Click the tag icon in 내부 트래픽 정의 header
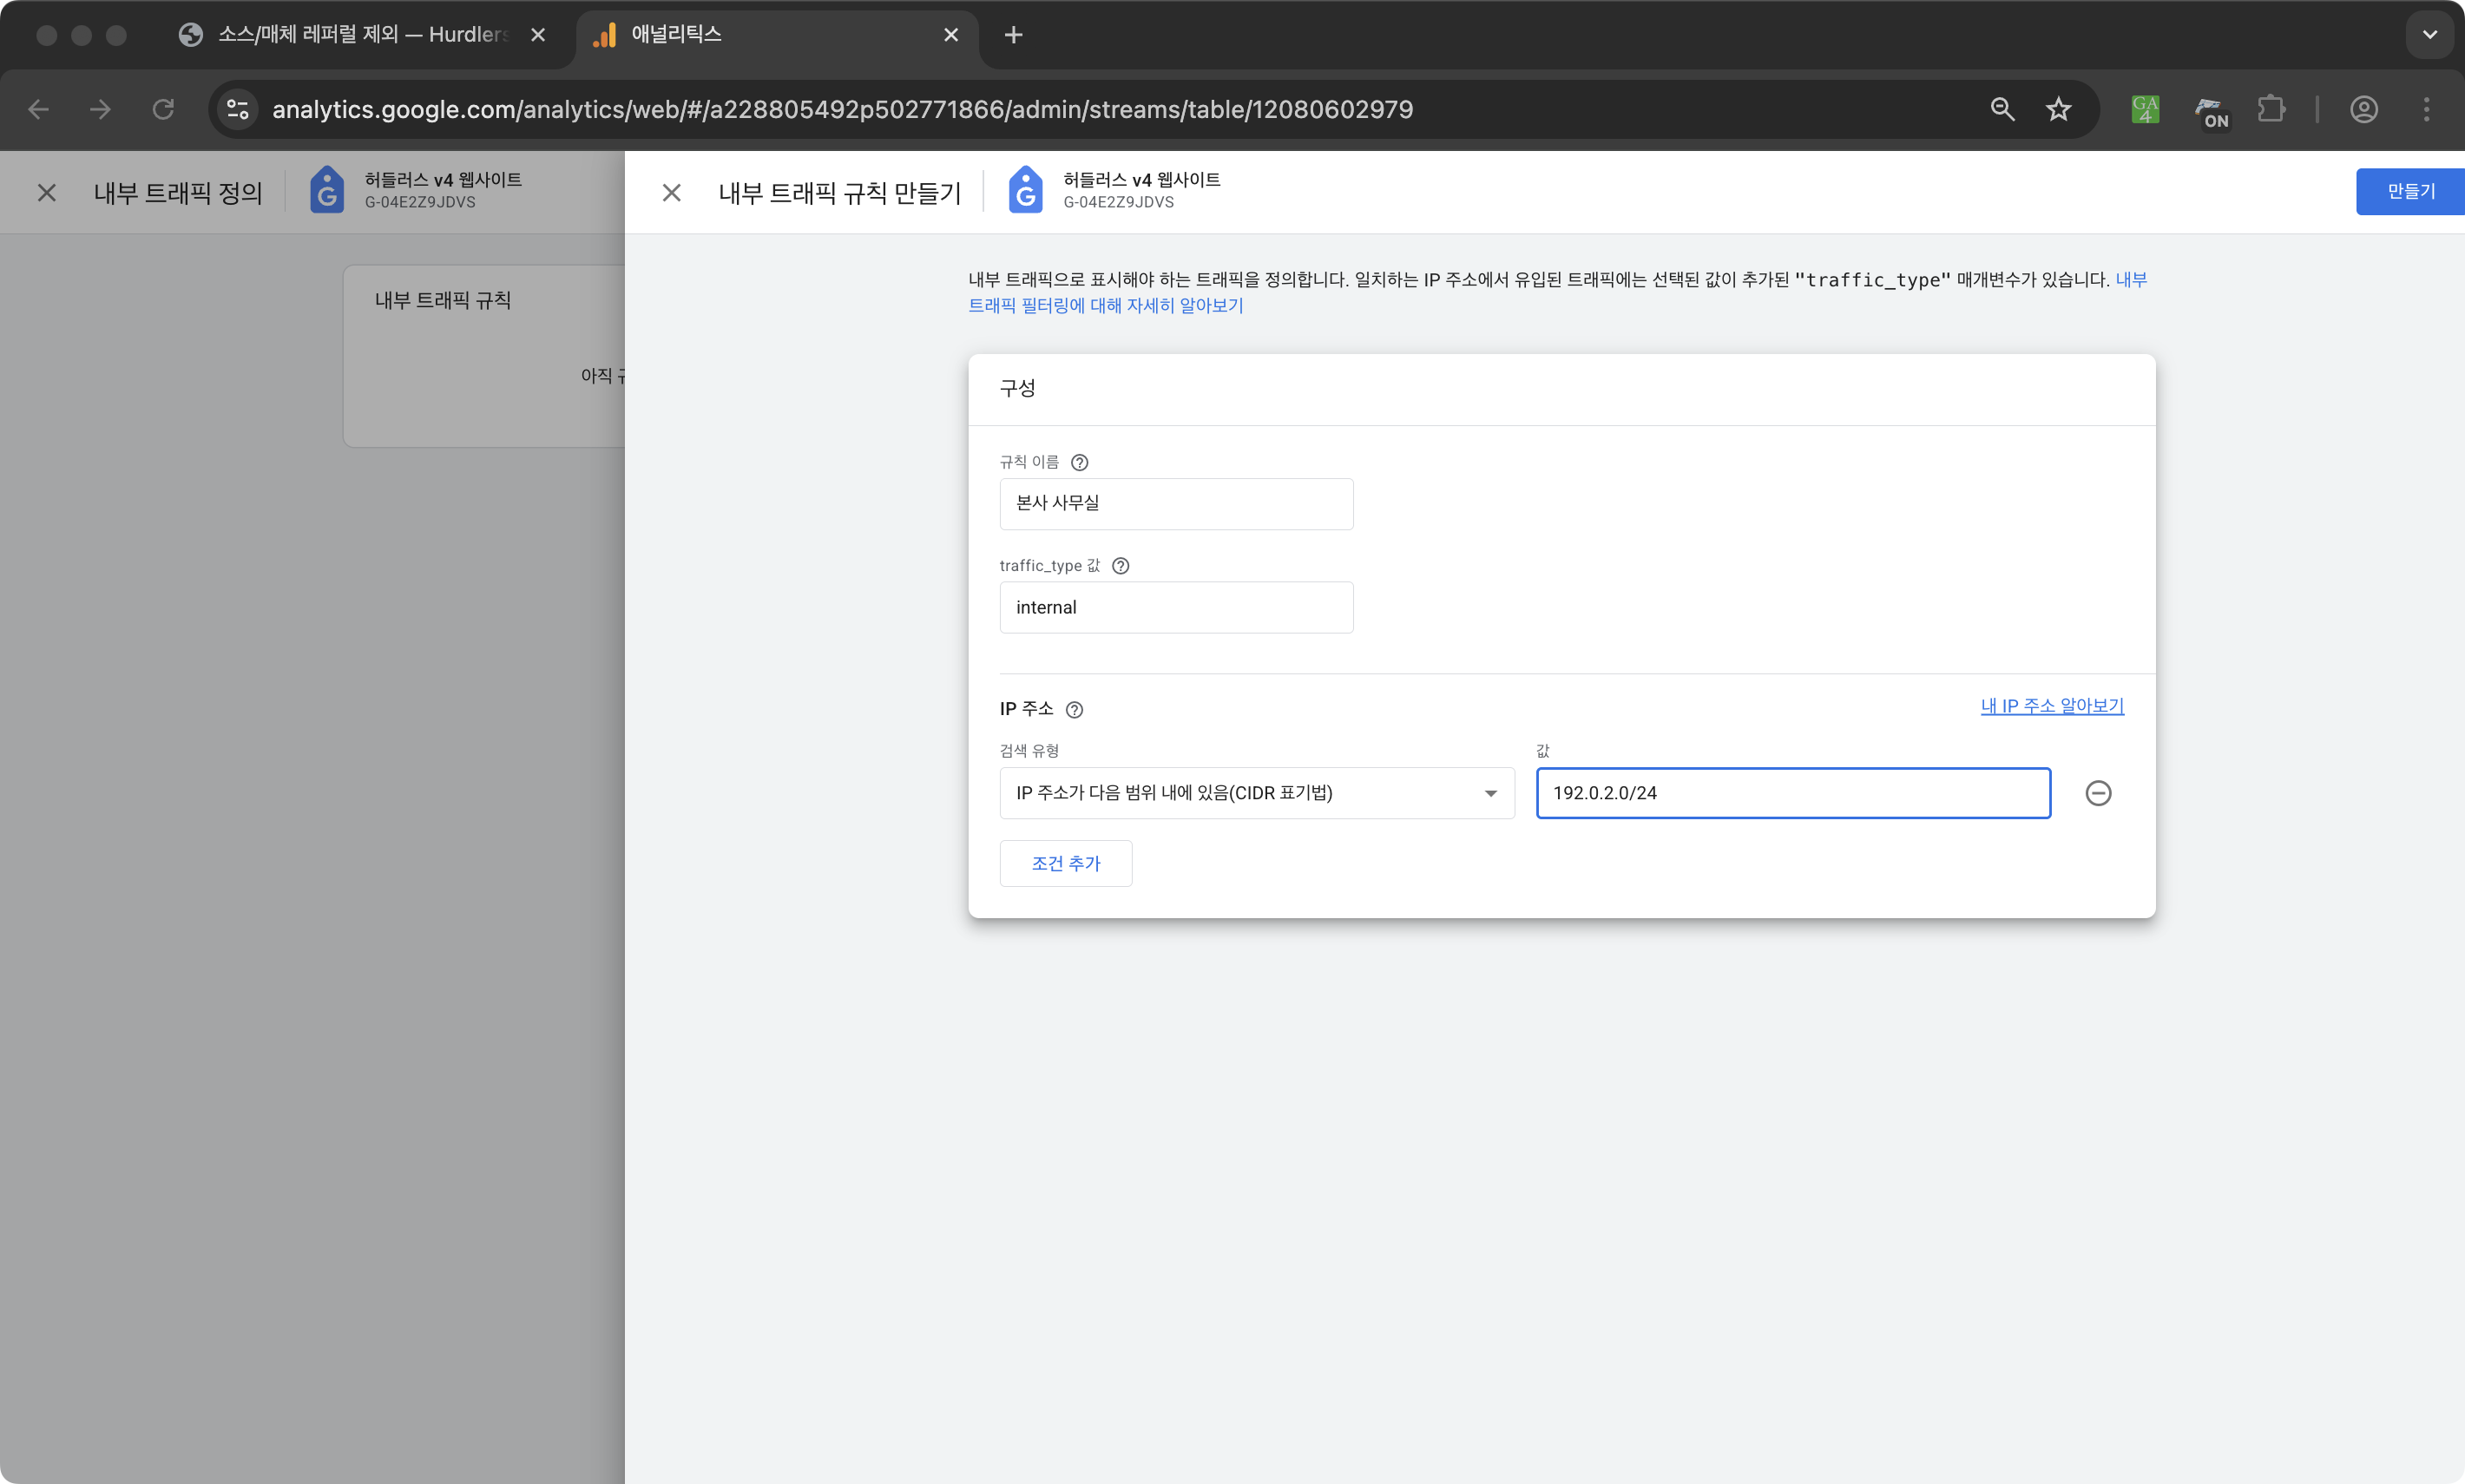Image resolution: width=2465 pixels, height=1484 pixels. 326,190
